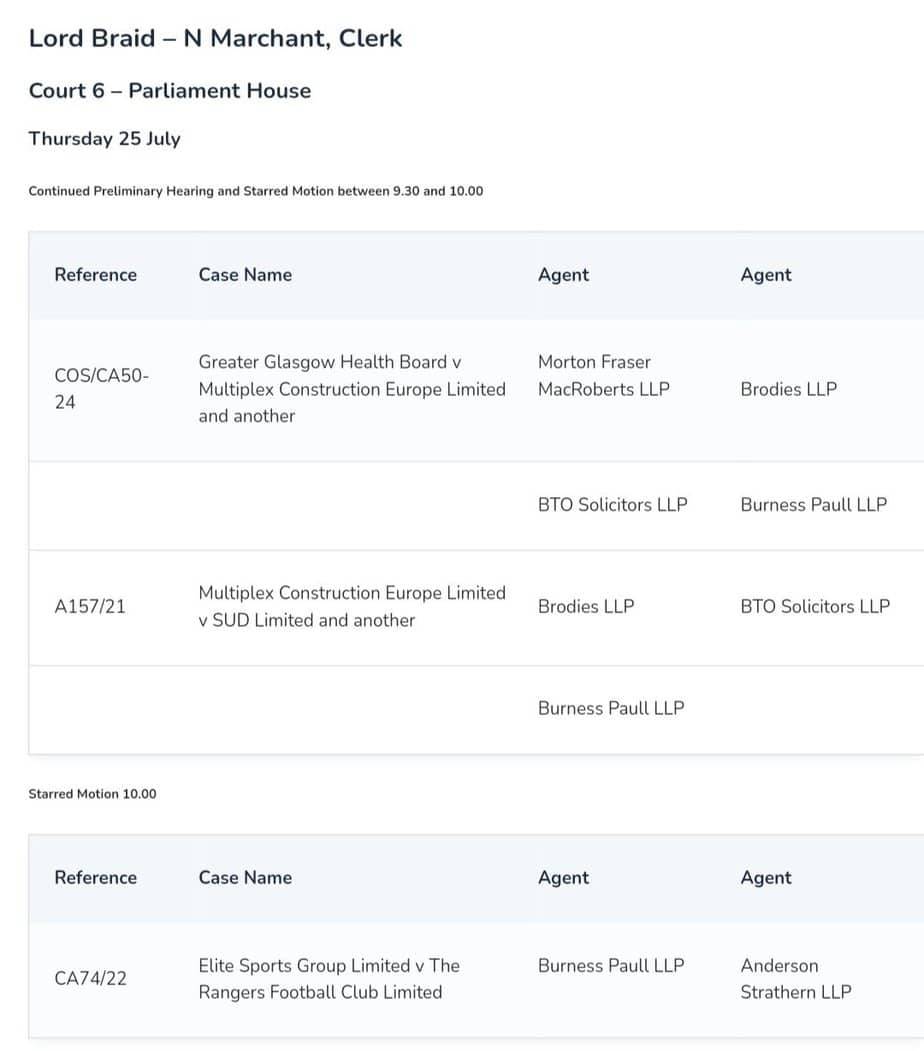Click the Multiplex Construction v SUD Limited case
The image size is (924, 1051).
coord(352,607)
